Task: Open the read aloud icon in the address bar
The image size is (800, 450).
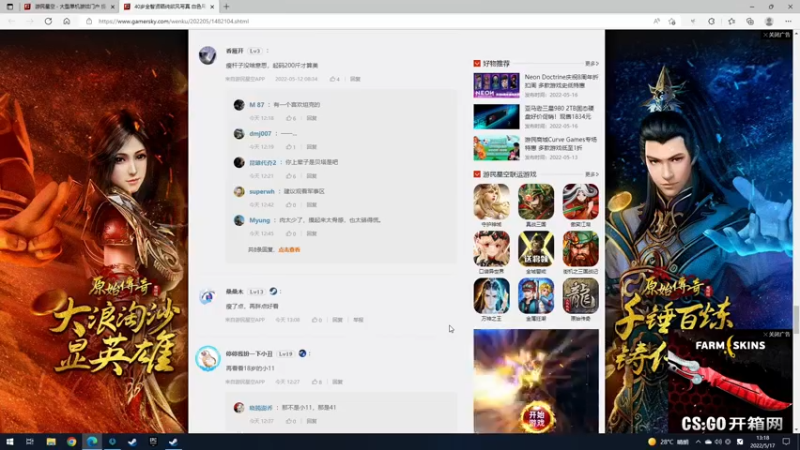Action: pos(657,21)
